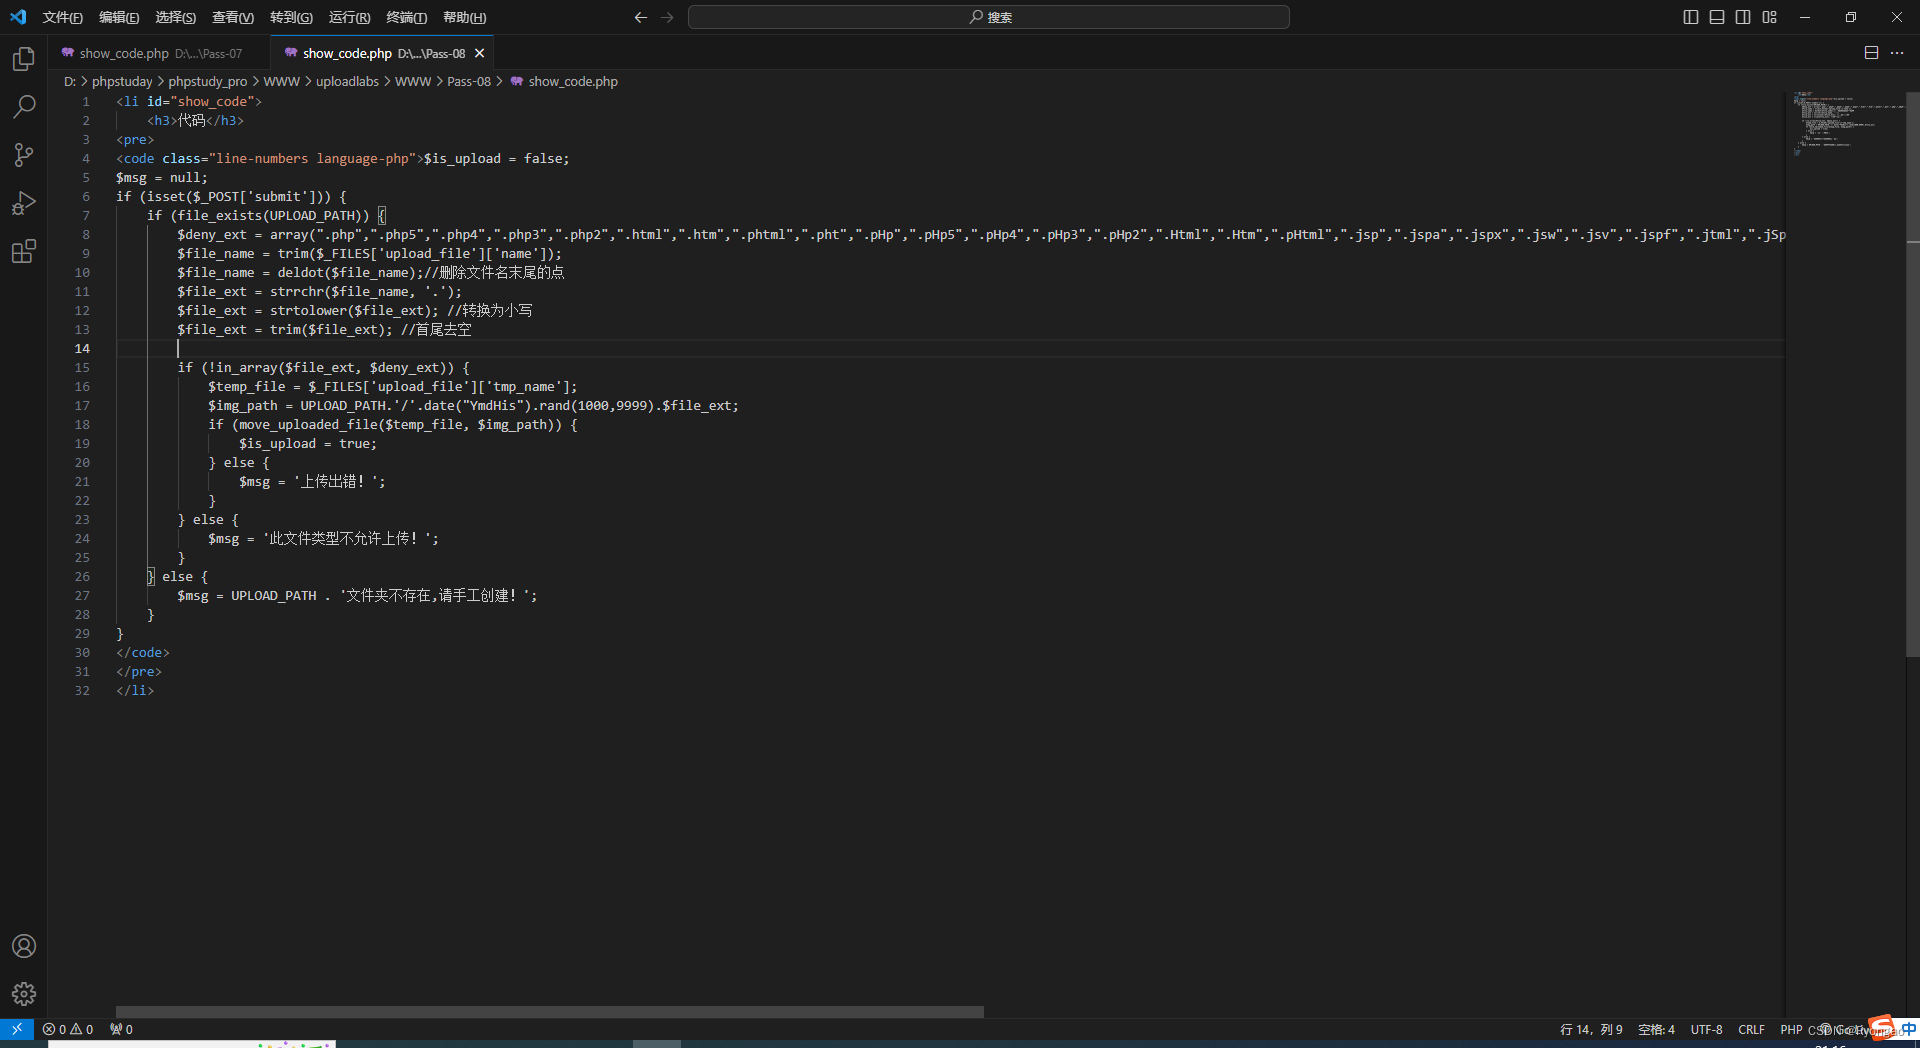Viewport: 1920px width, 1048px height.
Task: Open the Source Control view
Action: [24, 154]
